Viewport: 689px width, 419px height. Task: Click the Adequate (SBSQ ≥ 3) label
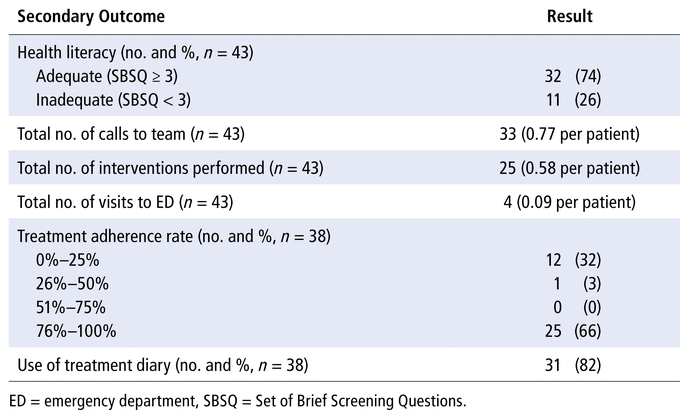click(109, 78)
